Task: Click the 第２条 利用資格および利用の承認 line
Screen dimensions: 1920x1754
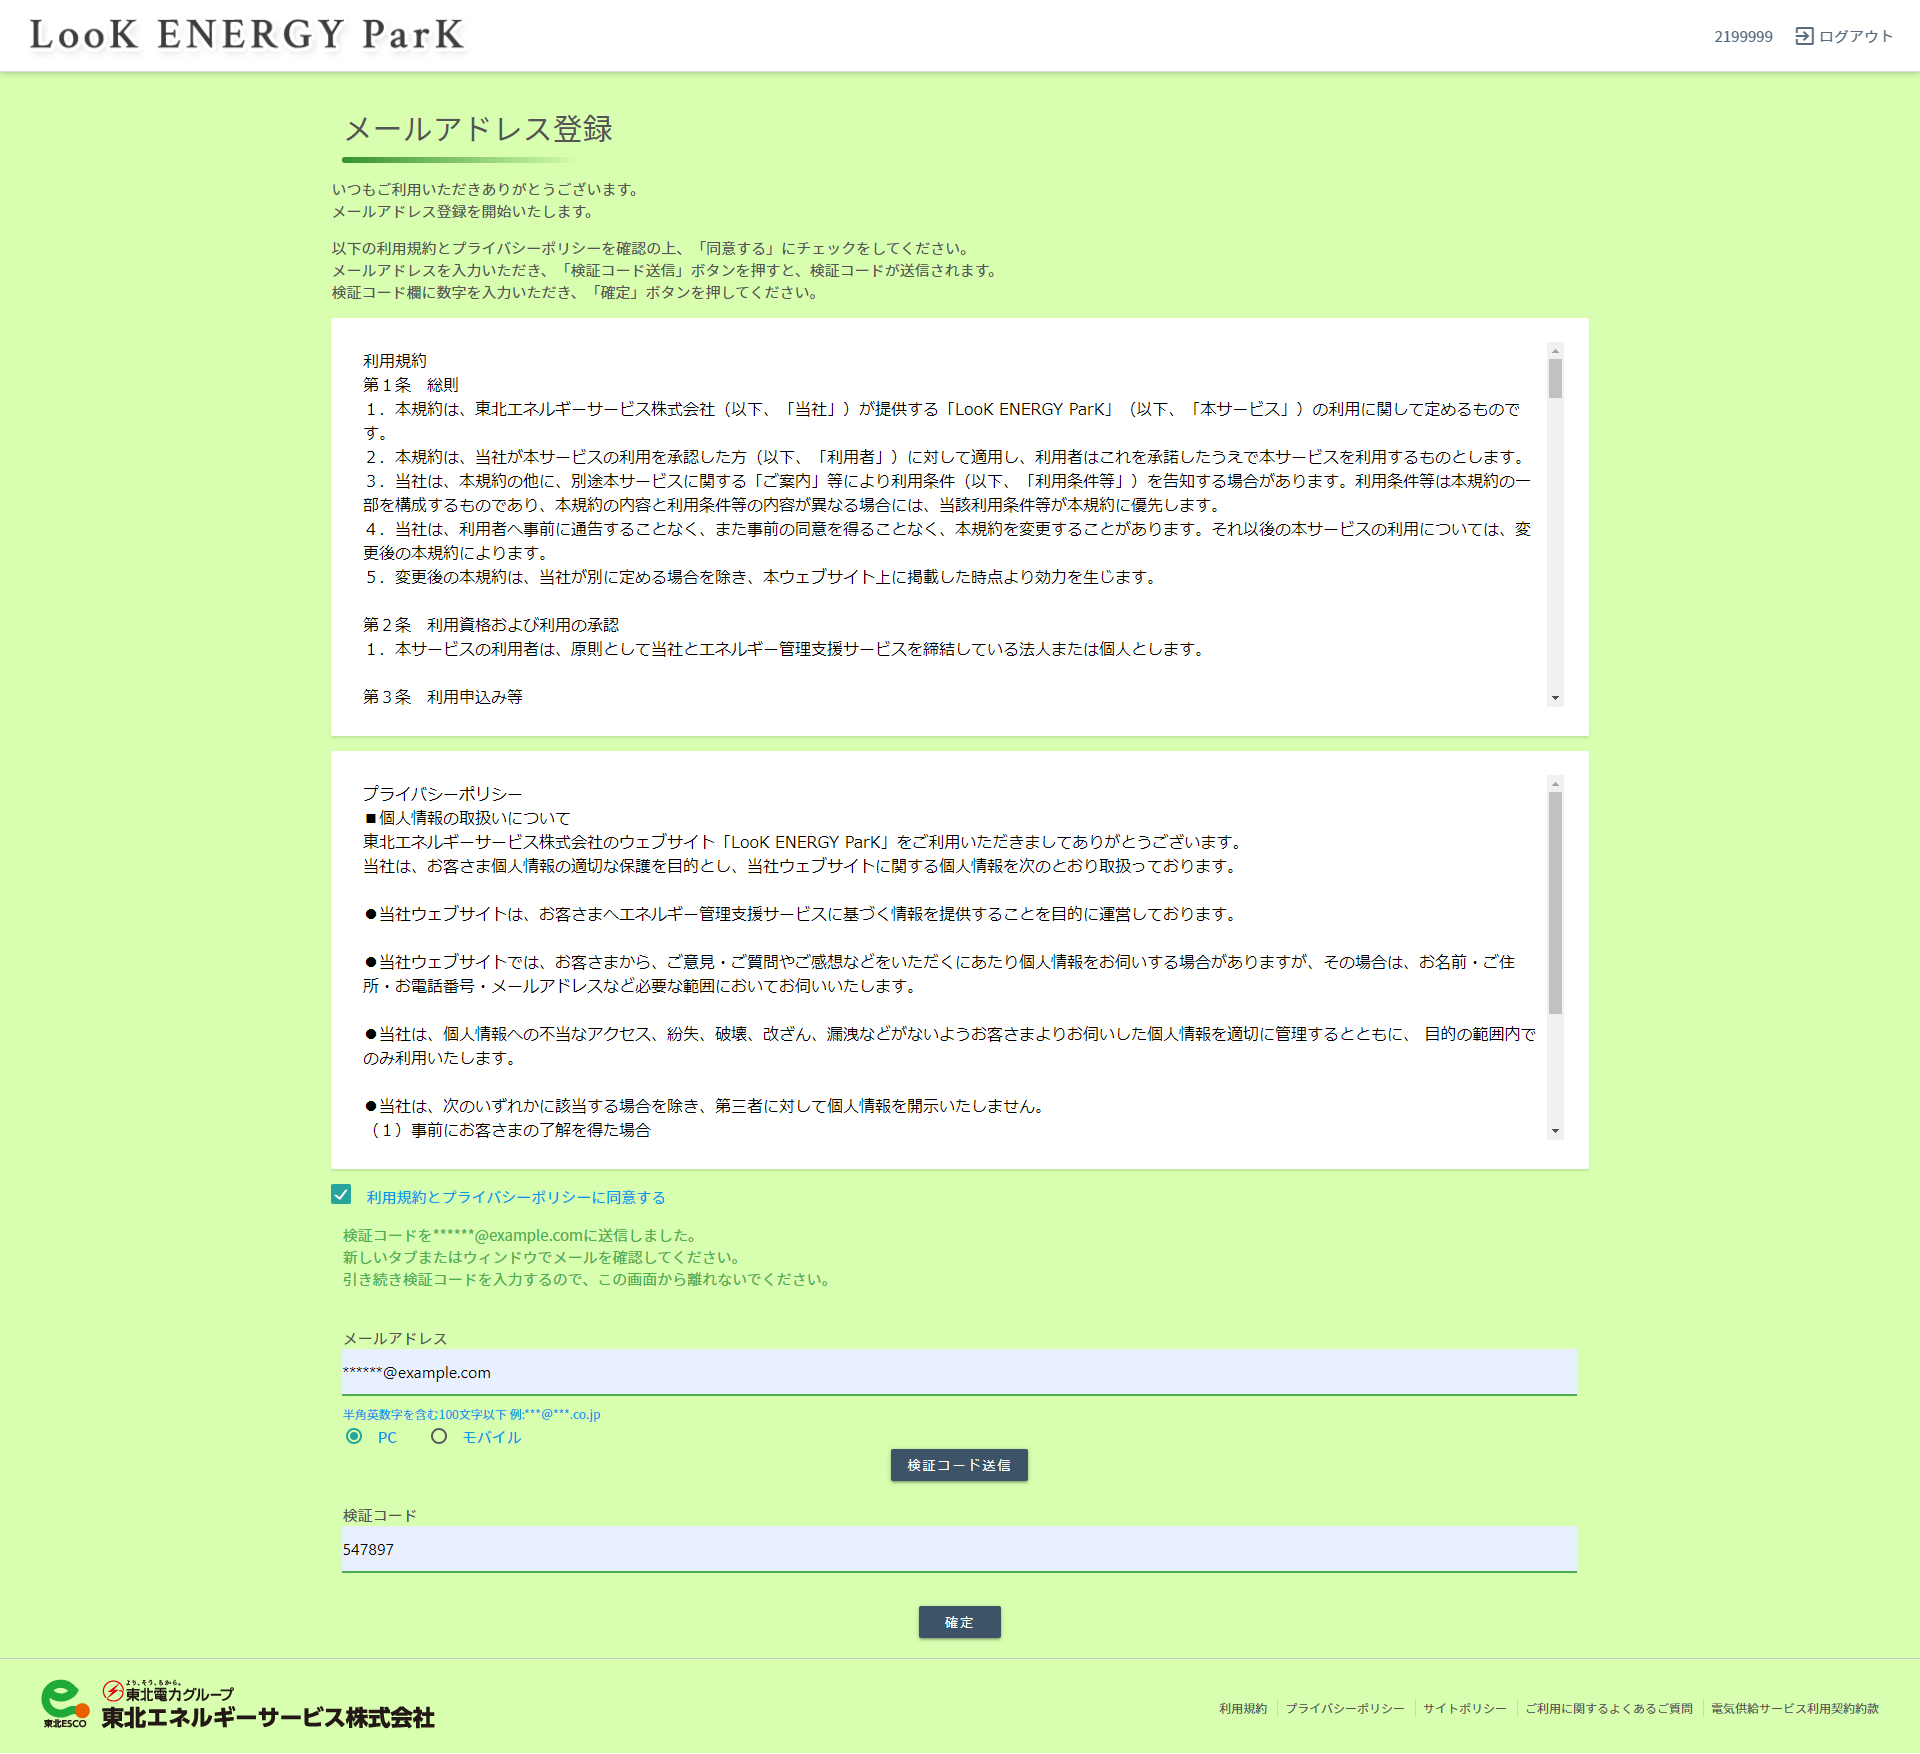Action: [491, 625]
